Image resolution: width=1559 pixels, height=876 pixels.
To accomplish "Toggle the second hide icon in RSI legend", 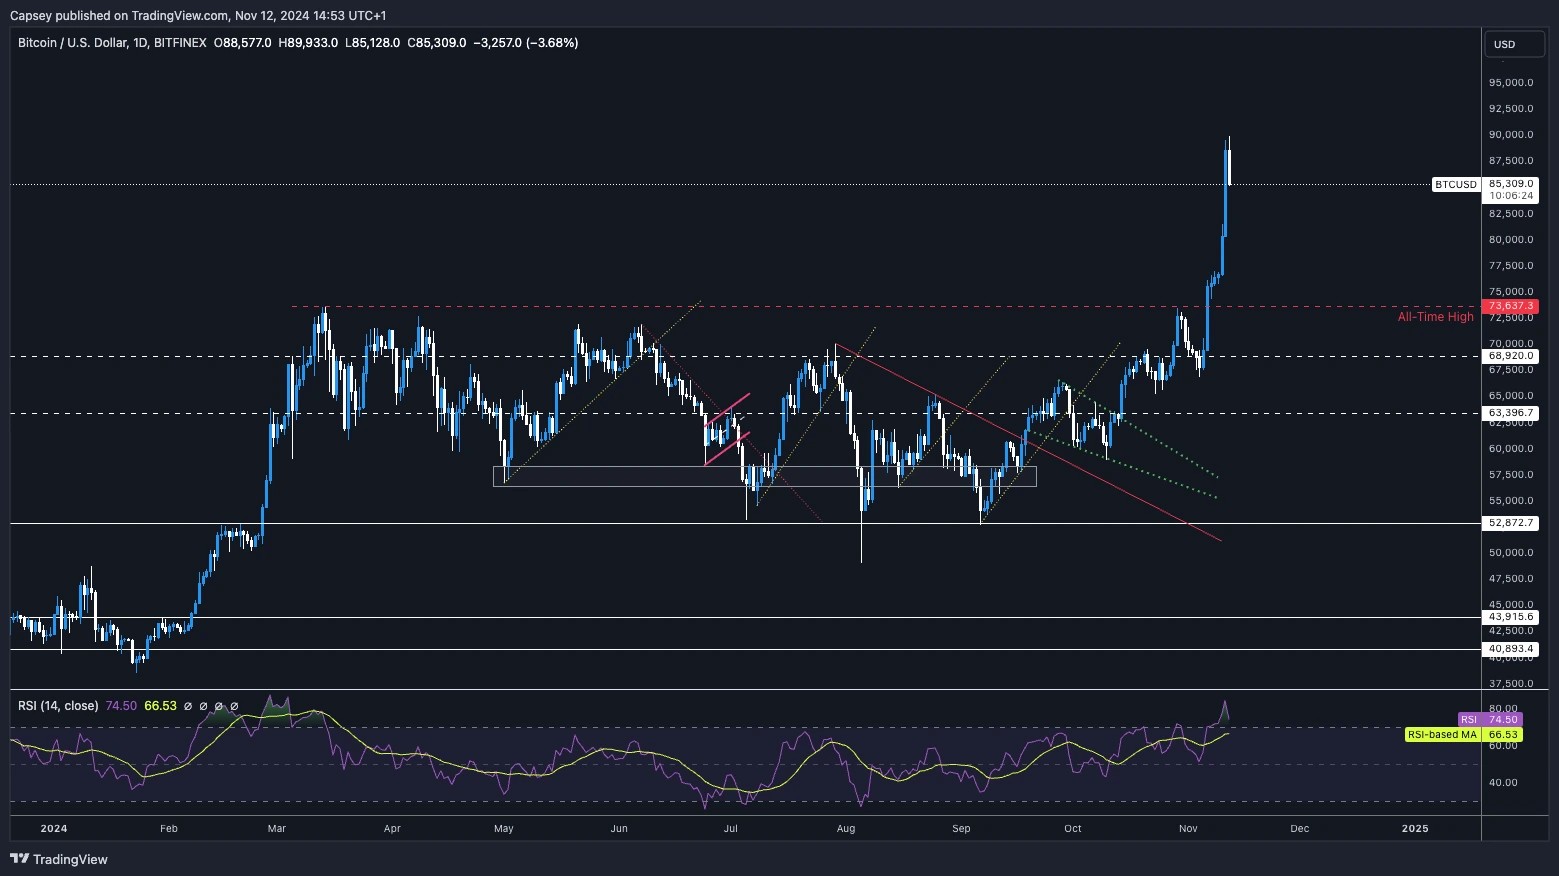I will click(203, 707).
